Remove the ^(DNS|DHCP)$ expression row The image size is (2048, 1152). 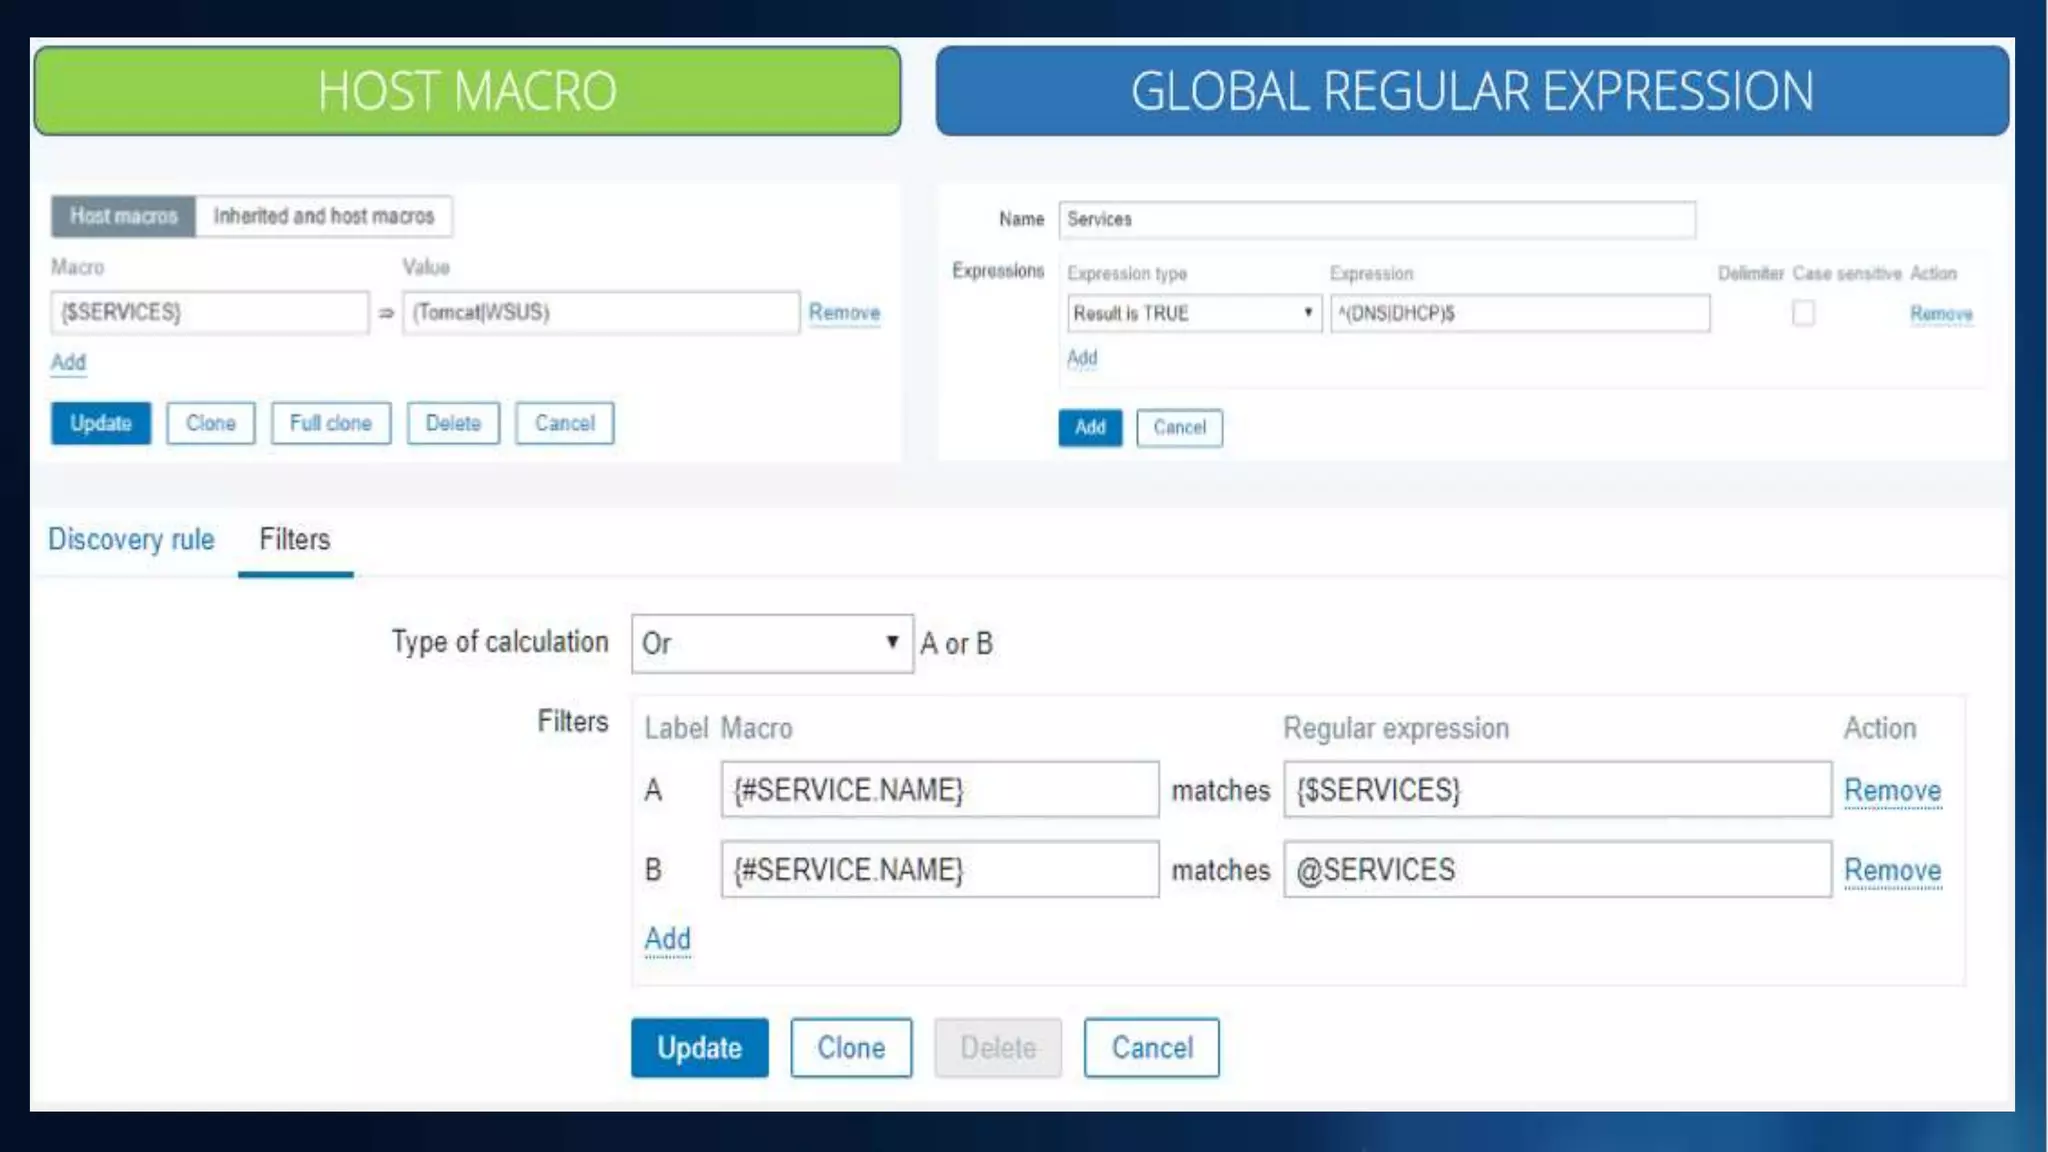[x=1941, y=314]
